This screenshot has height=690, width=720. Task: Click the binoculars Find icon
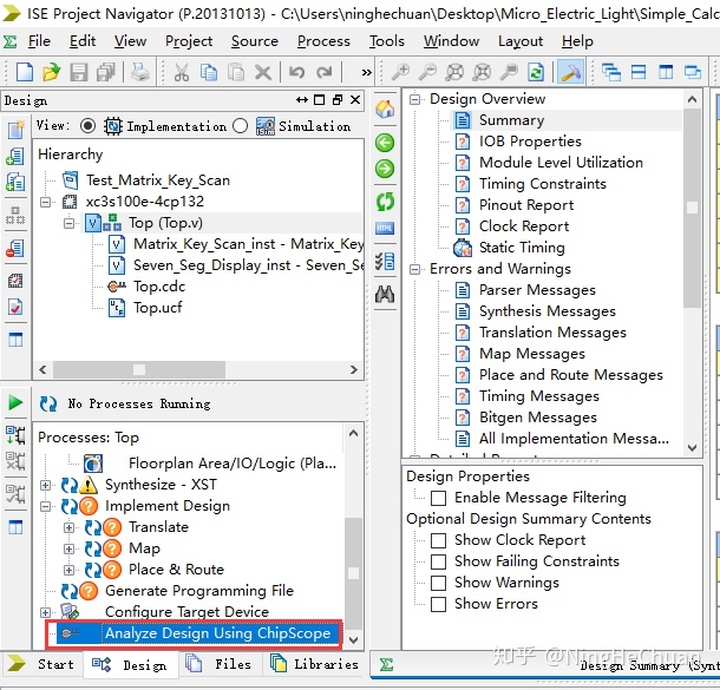tap(385, 294)
